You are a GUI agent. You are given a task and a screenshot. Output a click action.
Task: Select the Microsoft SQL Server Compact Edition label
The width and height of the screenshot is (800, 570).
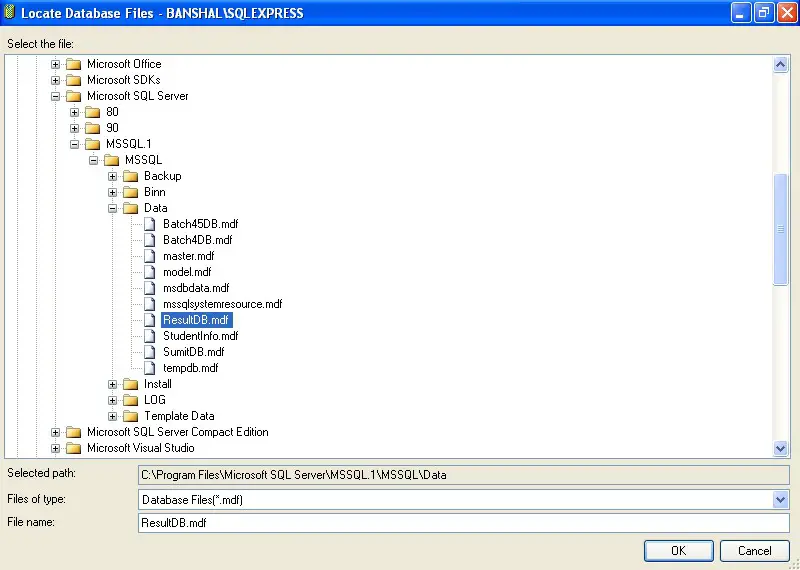[178, 432]
